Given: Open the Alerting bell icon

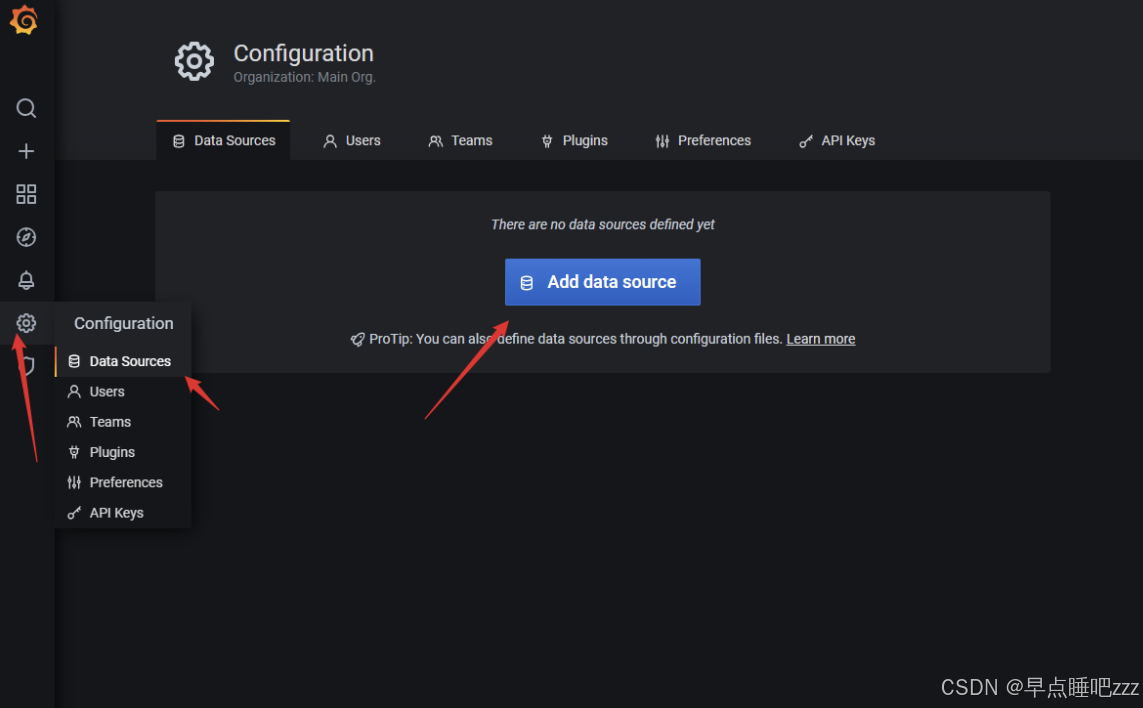Looking at the screenshot, I should (x=26, y=280).
